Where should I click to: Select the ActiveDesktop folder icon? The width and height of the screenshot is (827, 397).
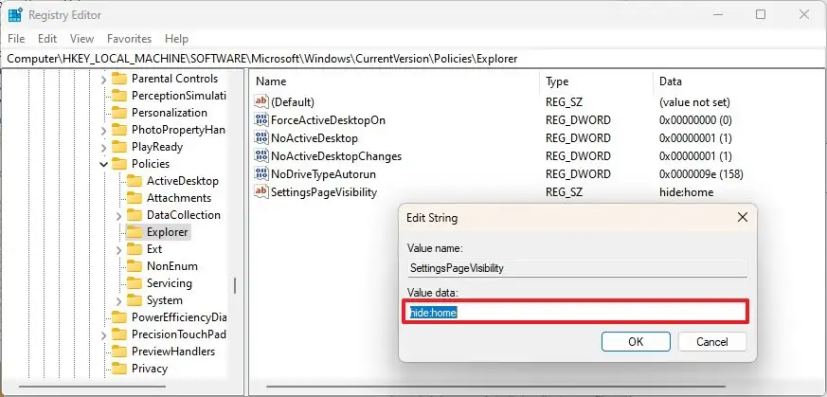(x=135, y=181)
